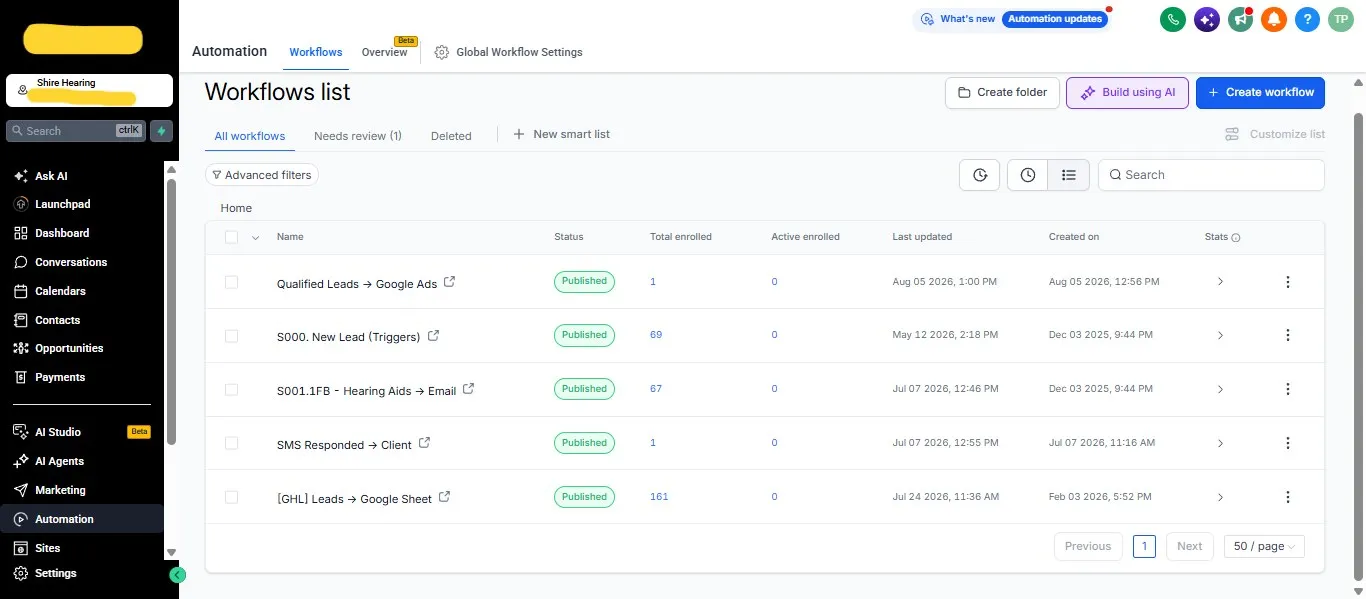Open S000. New Lead (Triggers) external link icon
Viewport: 1366px width, 599px height.
(x=433, y=336)
